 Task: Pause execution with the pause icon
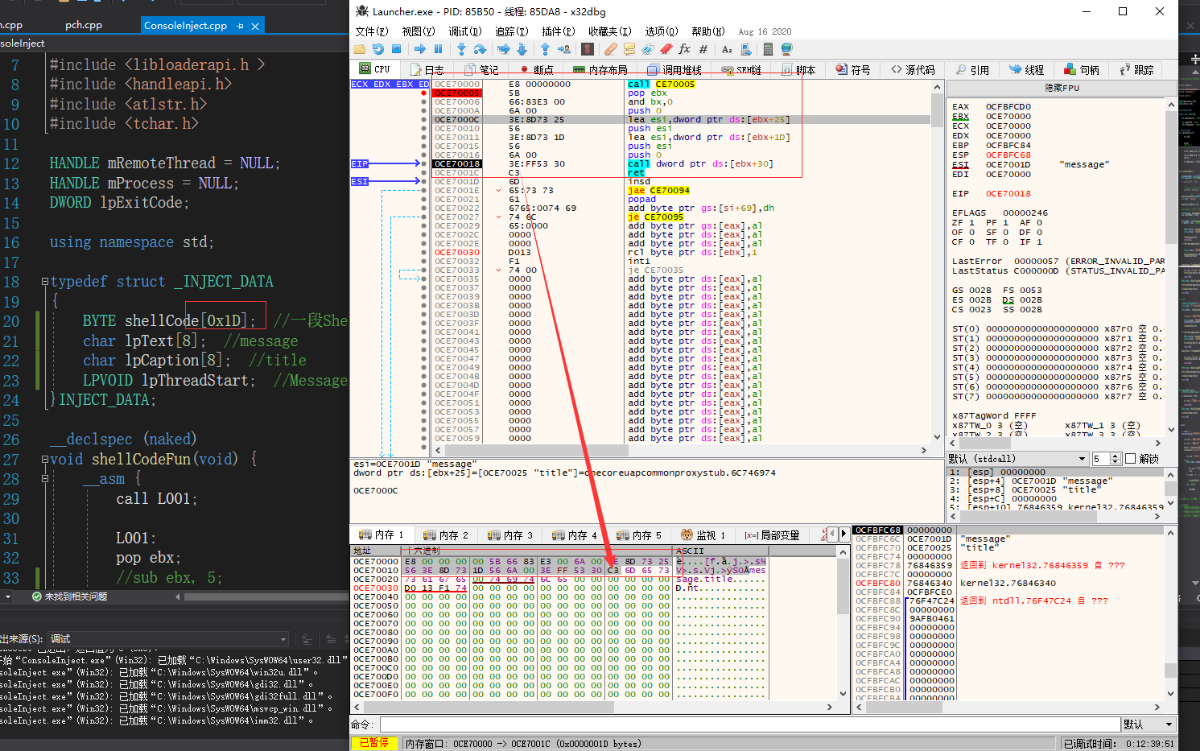[x=438, y=48]
